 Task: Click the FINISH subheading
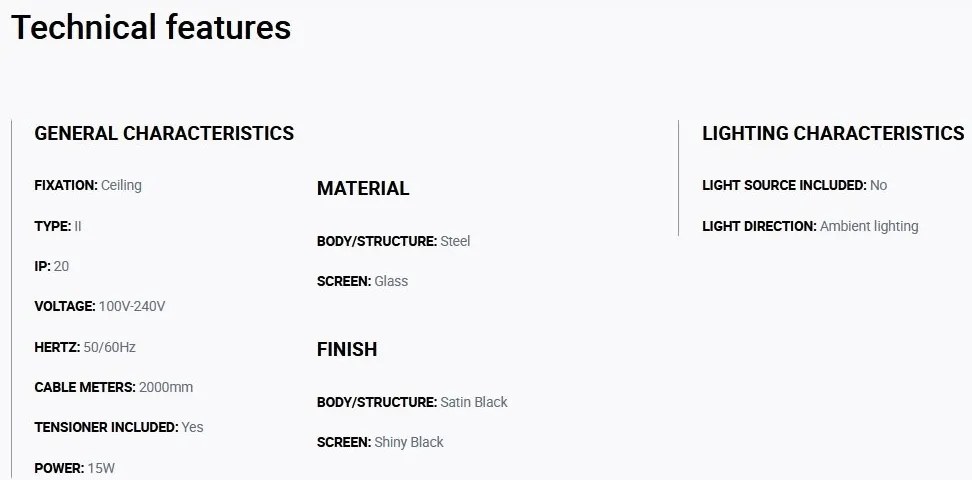(x=347, y=350)
